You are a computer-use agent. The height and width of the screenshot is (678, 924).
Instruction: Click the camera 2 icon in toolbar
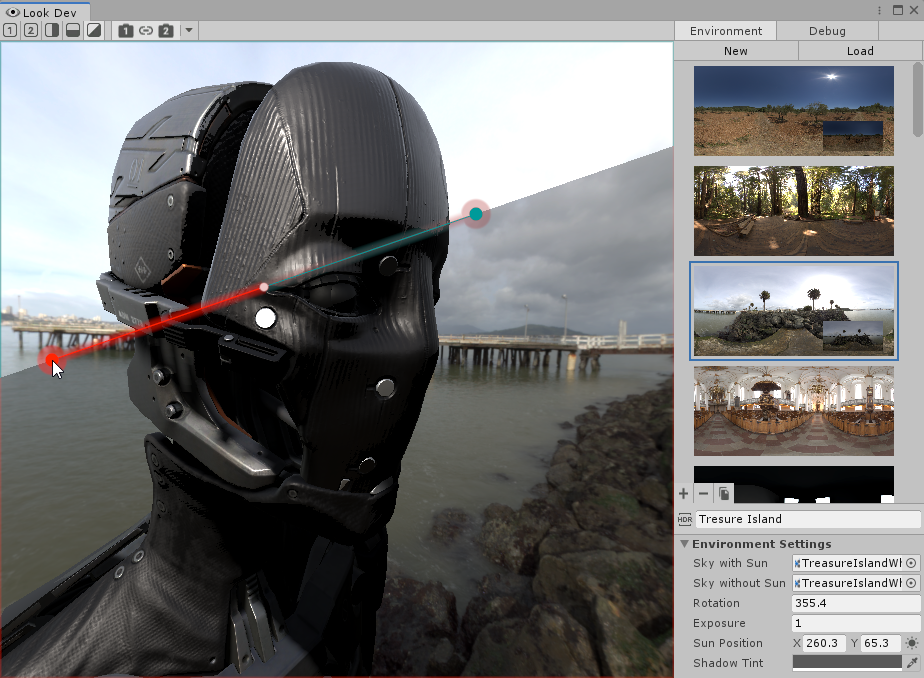tap(166, 30)
